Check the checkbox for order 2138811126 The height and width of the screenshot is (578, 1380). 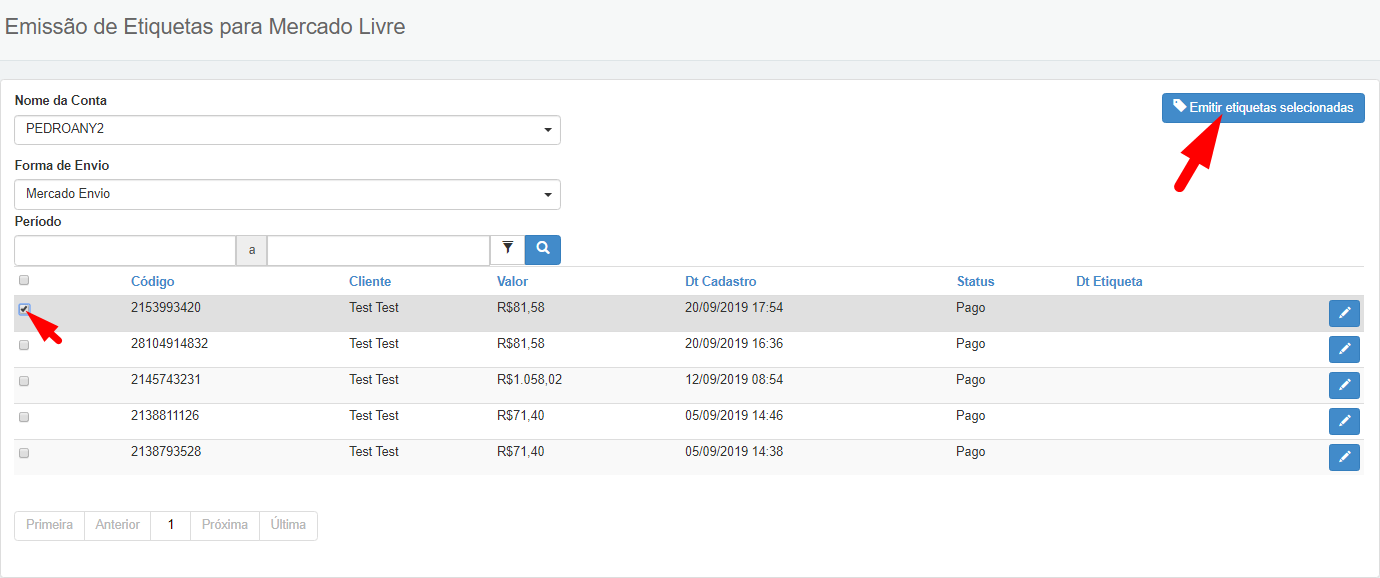(x=24, y=417)
